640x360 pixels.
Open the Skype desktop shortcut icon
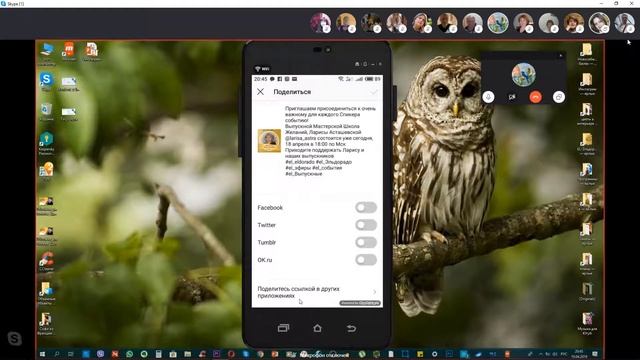(x=46, y=81)
